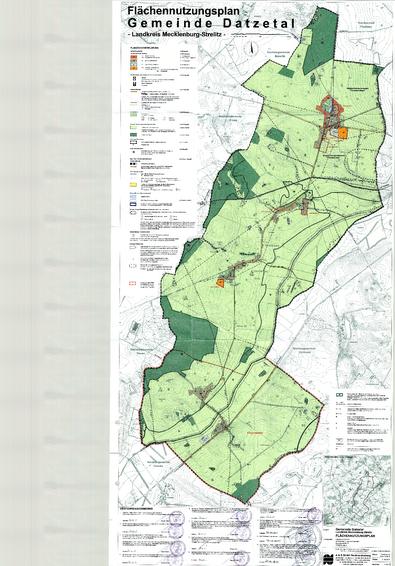395x566 pixels.
Task: Pick the dark green forest legend swatch
Action: pos(133,134)
